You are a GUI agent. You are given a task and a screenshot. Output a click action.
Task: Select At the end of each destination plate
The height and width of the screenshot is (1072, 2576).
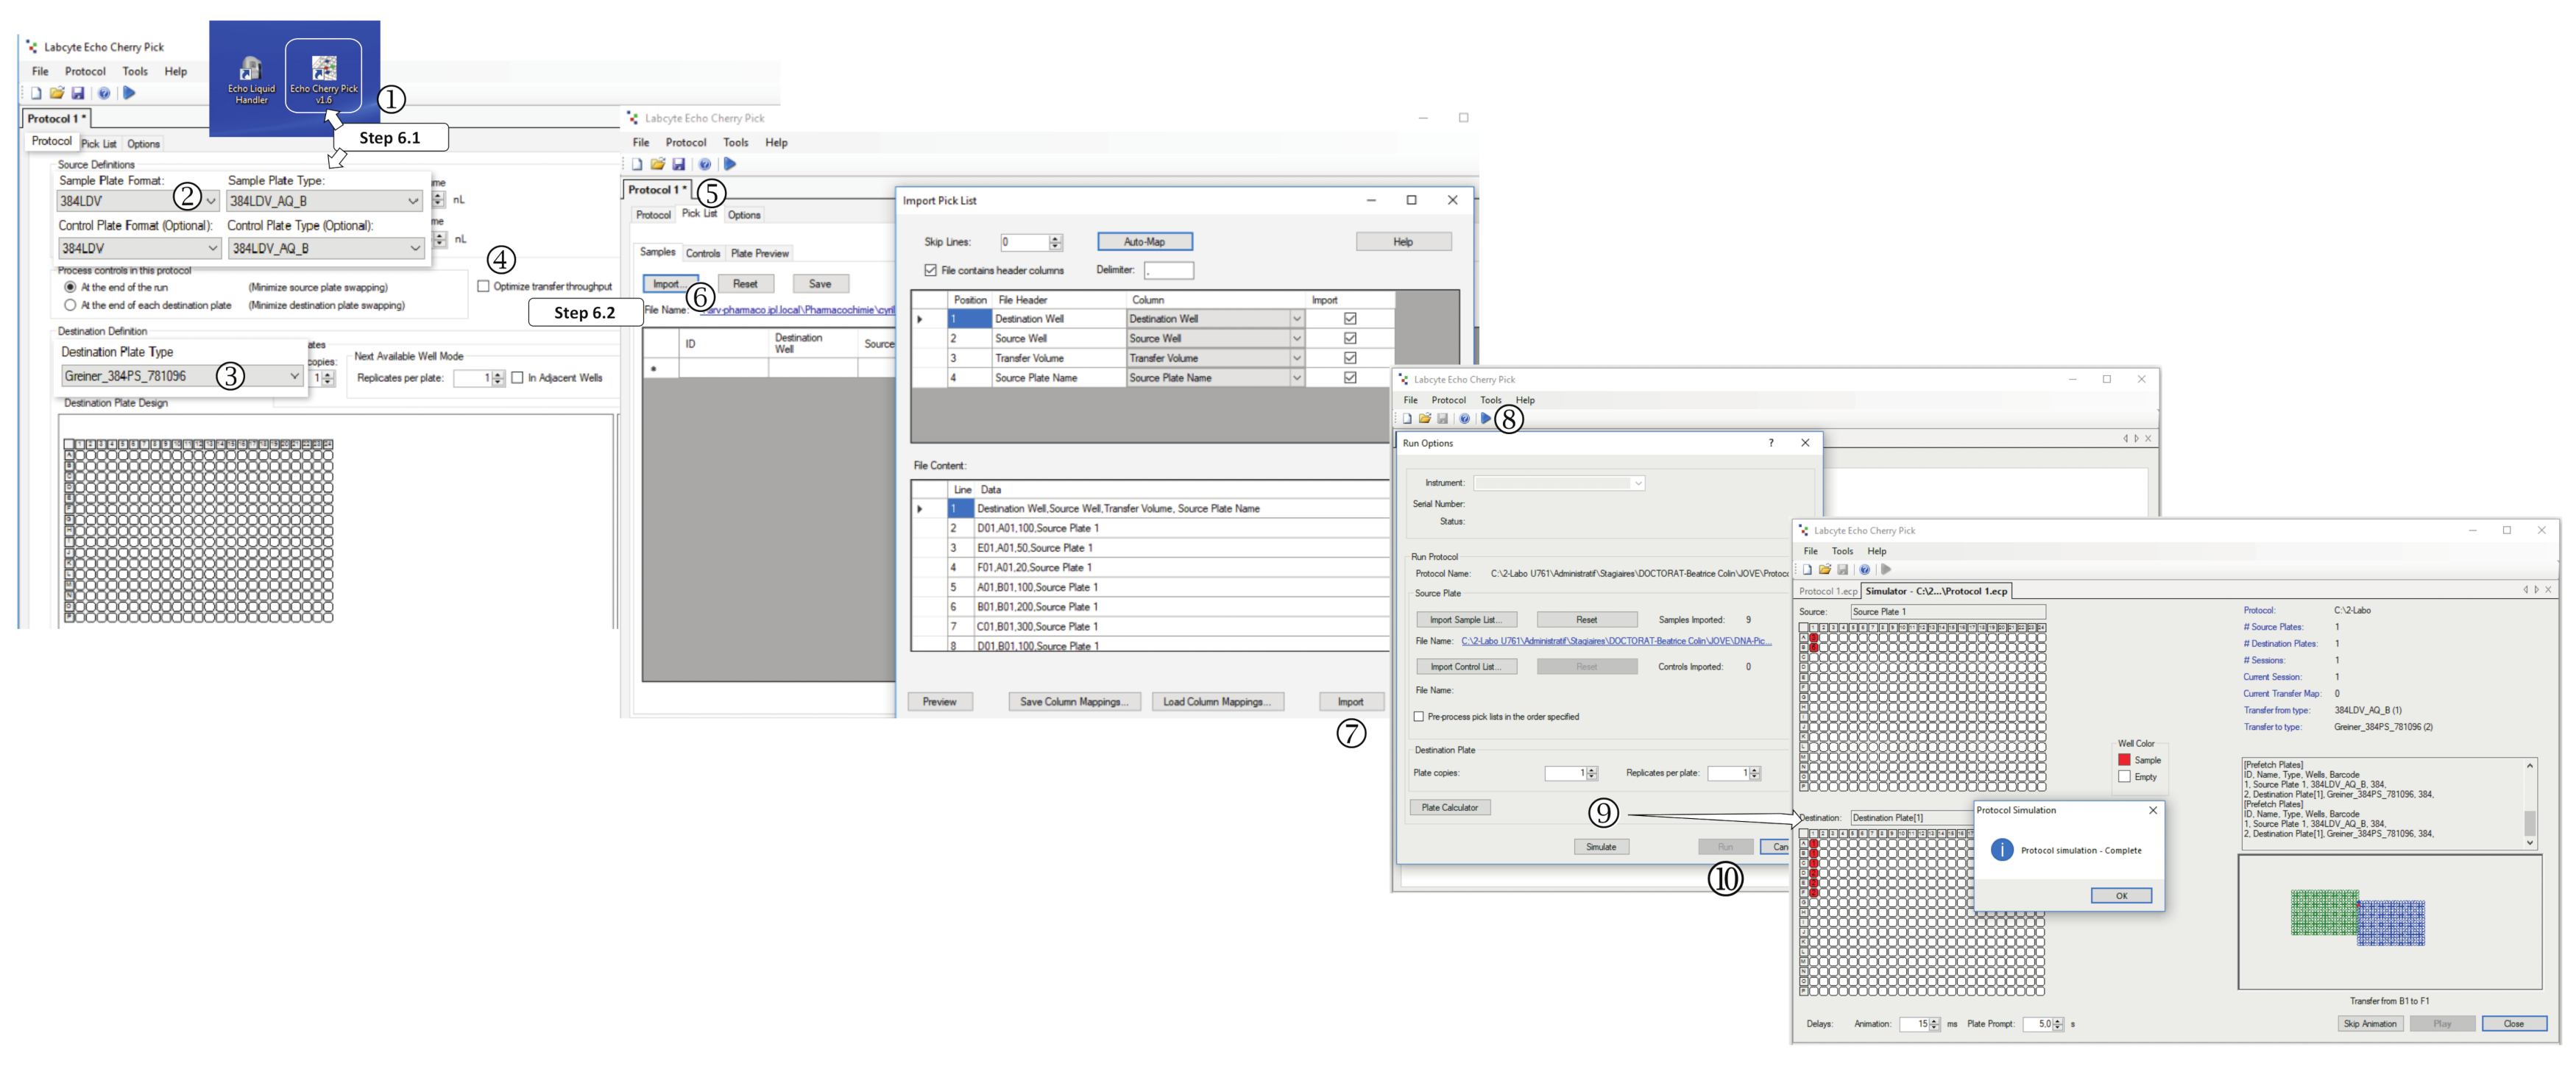point(70,305)
